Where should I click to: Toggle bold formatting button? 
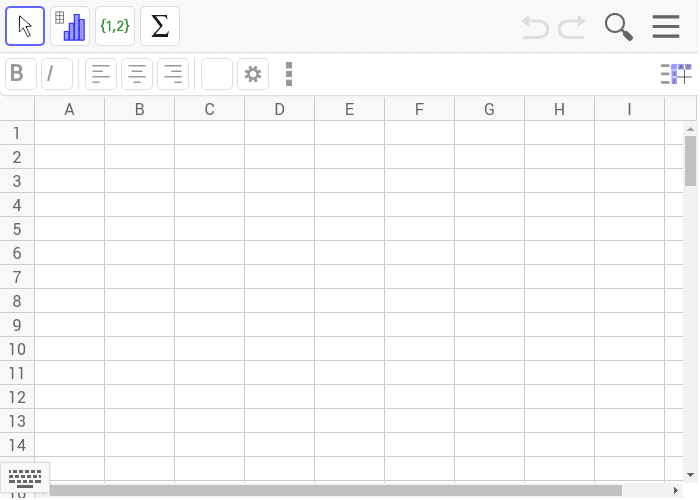click(x=21, y=74)
